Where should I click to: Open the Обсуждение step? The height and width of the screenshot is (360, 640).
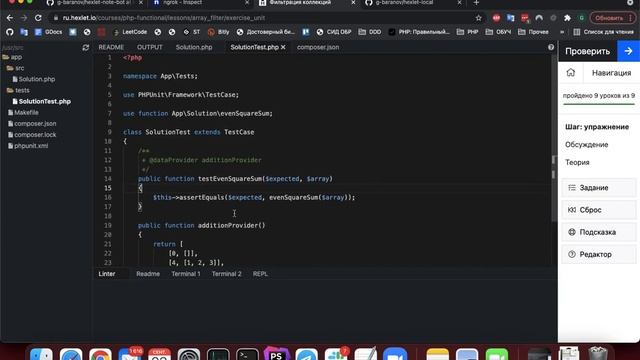click(587, 144)
